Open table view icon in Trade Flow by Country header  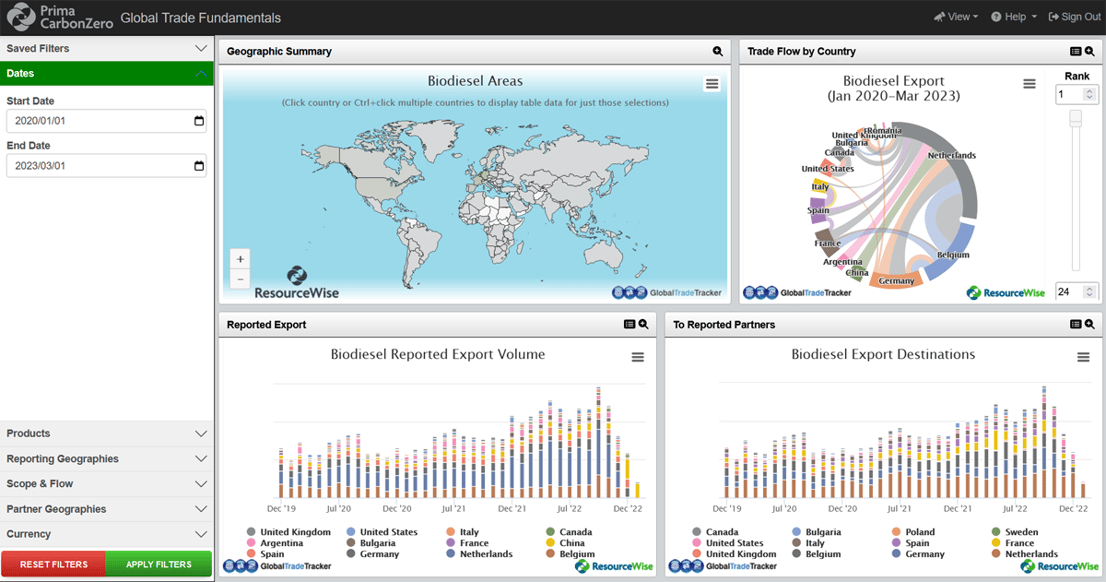(x=1075, y=51)
